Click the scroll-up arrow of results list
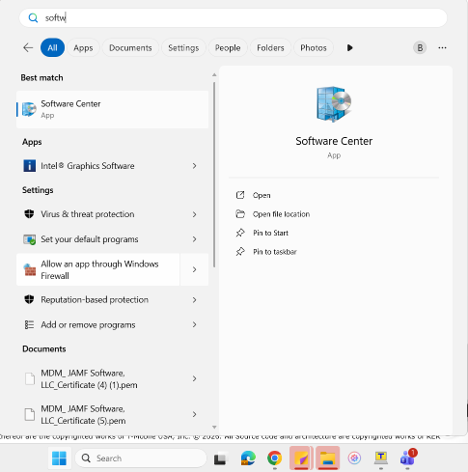468x472 pixels. coord(214,75)
